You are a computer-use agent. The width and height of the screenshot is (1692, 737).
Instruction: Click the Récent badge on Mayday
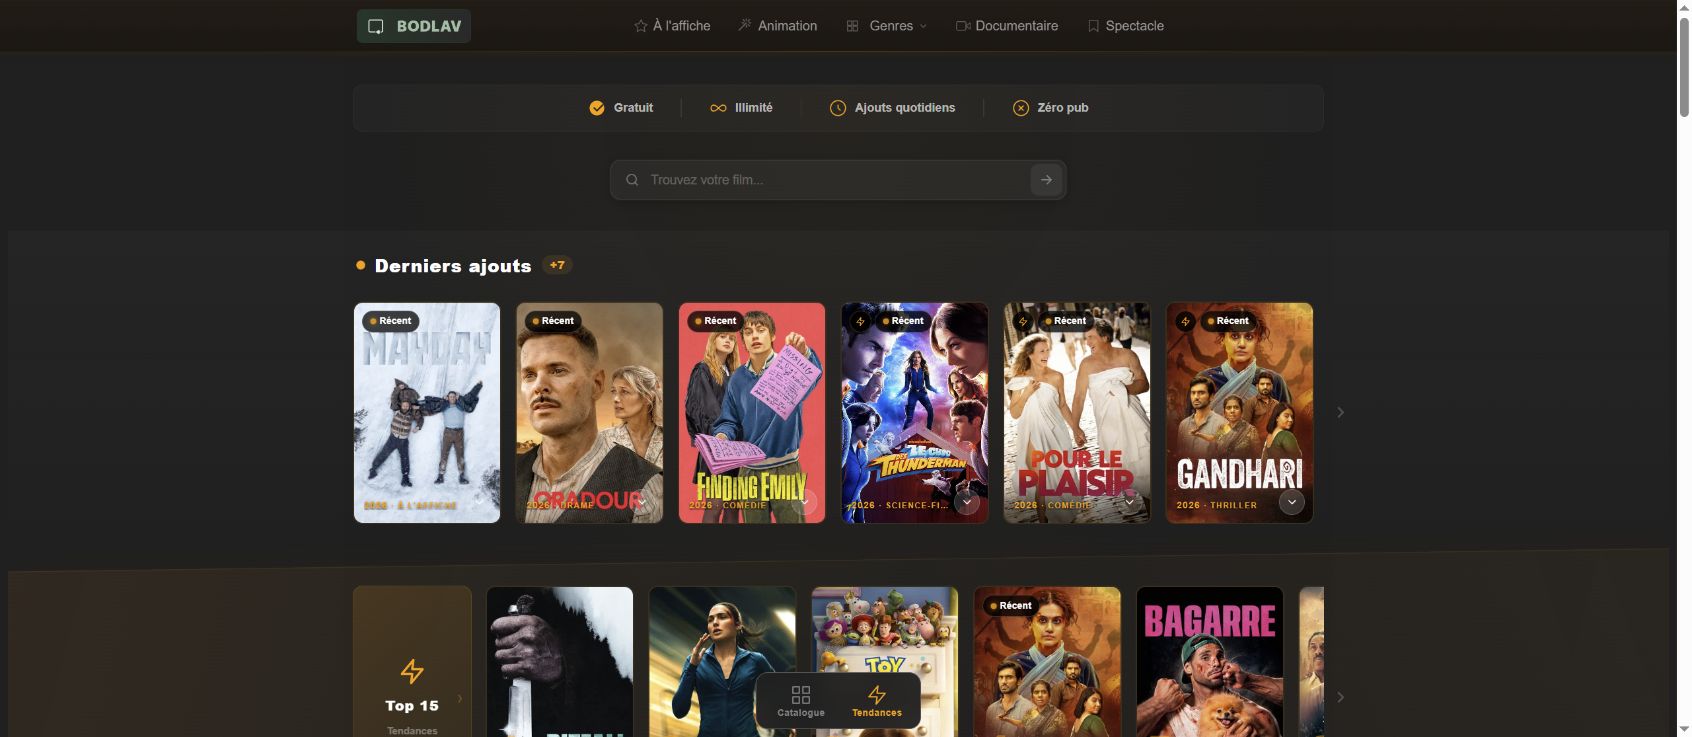click(x=391, y=321)
